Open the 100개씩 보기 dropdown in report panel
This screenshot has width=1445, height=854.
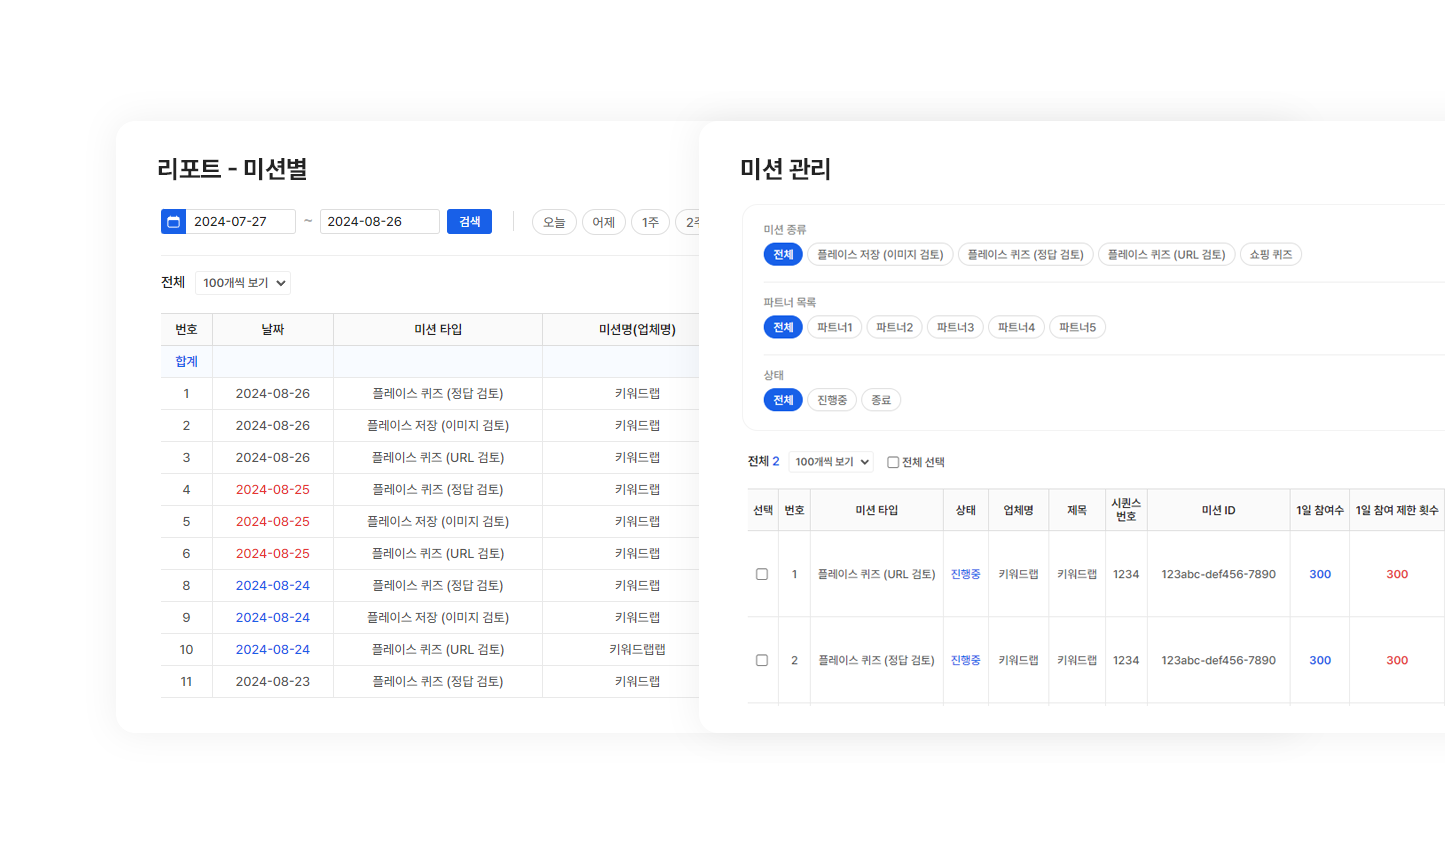pyautogui.click(x=243, y=283)
